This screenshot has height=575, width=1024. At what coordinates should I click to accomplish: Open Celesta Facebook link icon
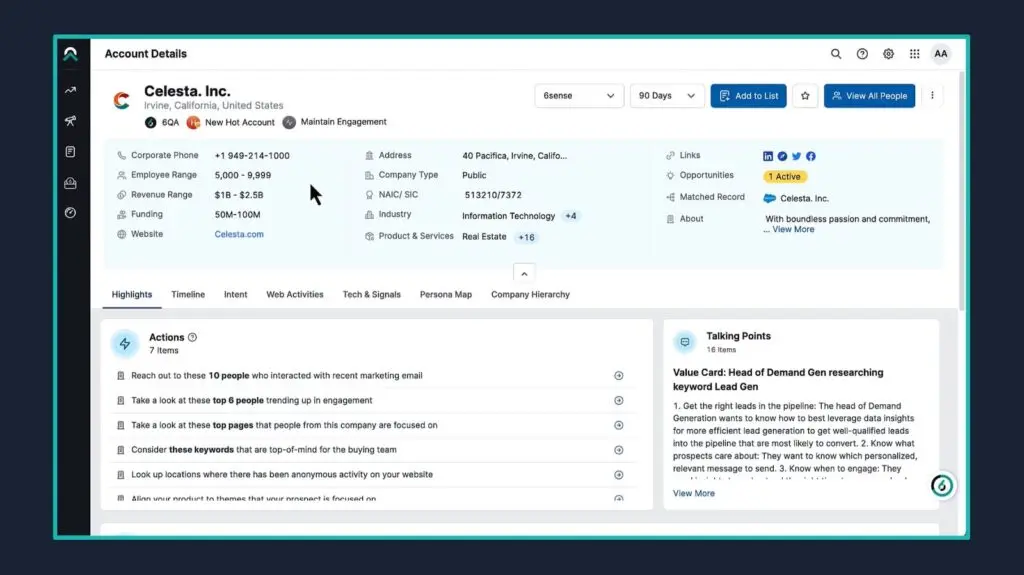coord(810,156)
